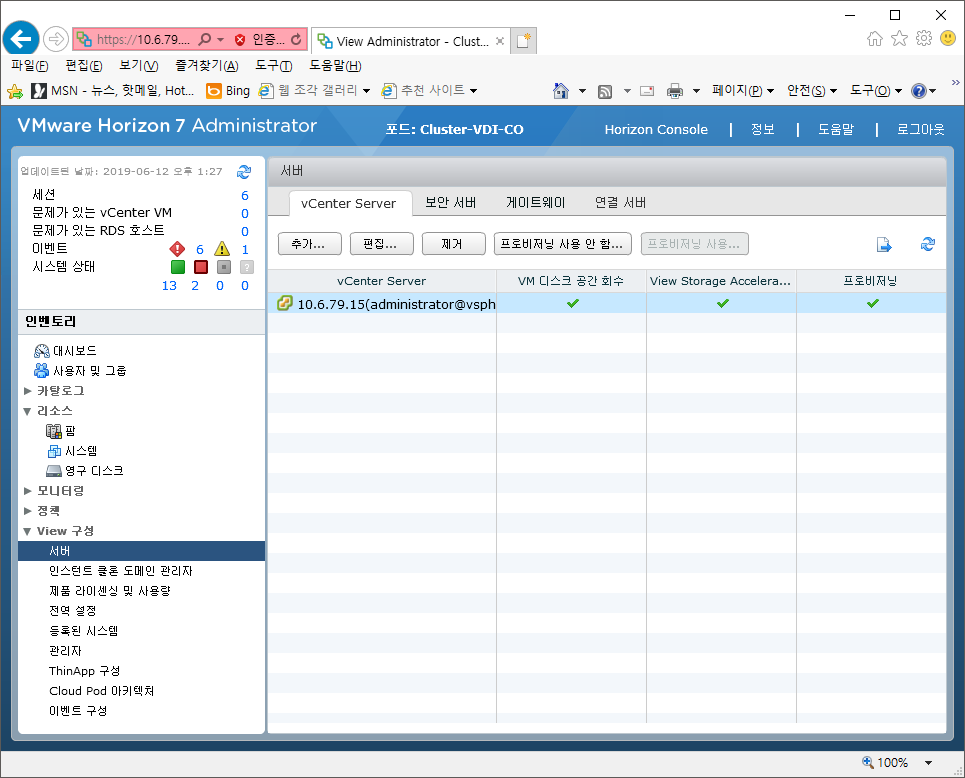Click the 편집... button
This screenshot has width=965, height=778.
(x=382, y=244)
